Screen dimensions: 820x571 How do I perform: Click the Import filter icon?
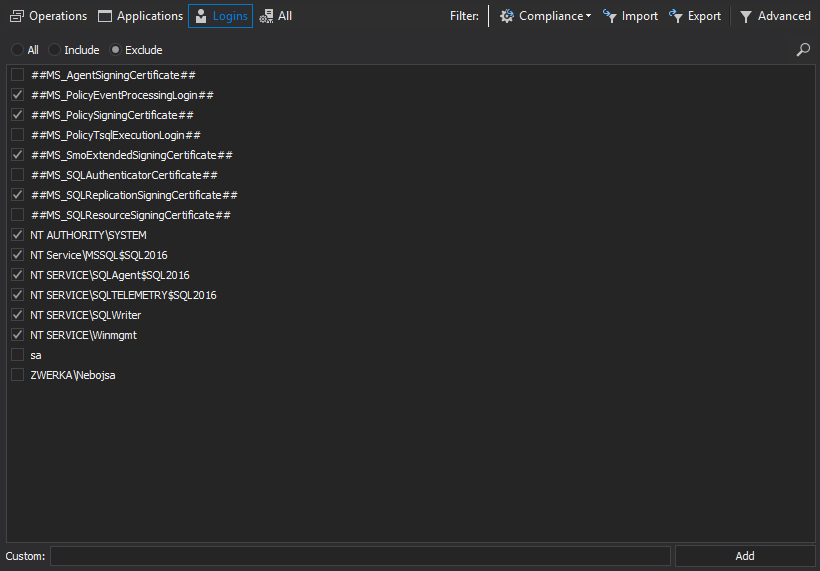609,16
